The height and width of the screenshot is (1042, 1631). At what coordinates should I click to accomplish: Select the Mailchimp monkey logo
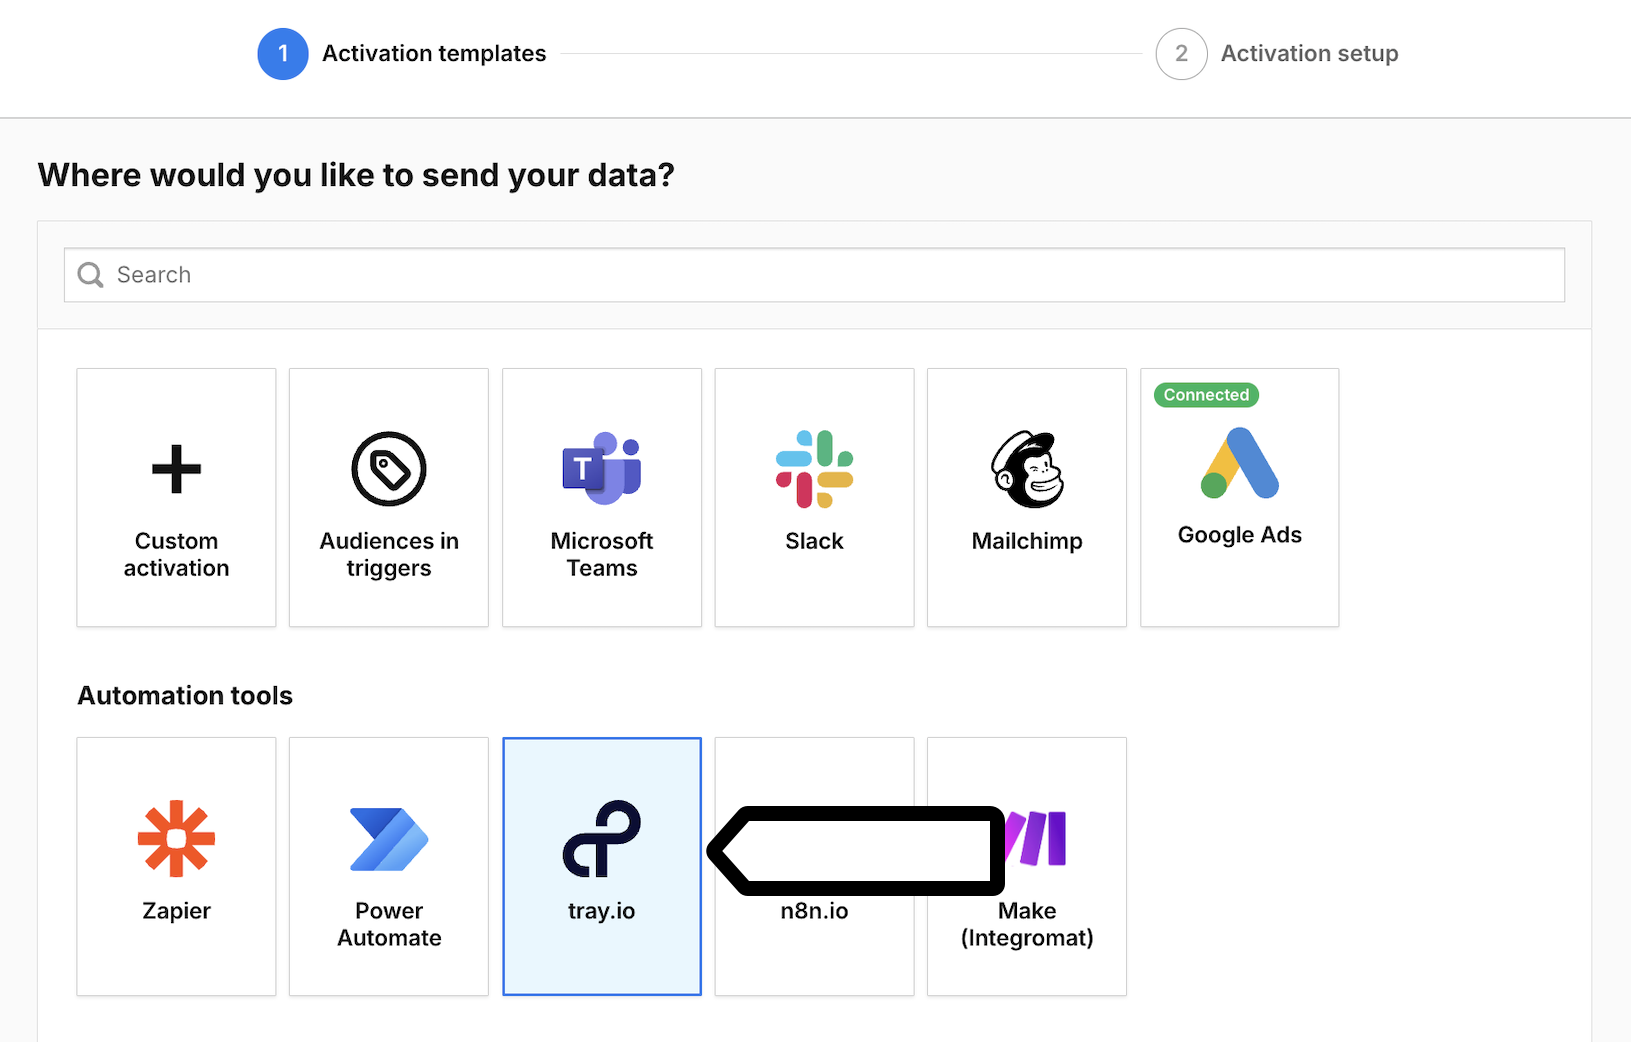[1027, 469]
